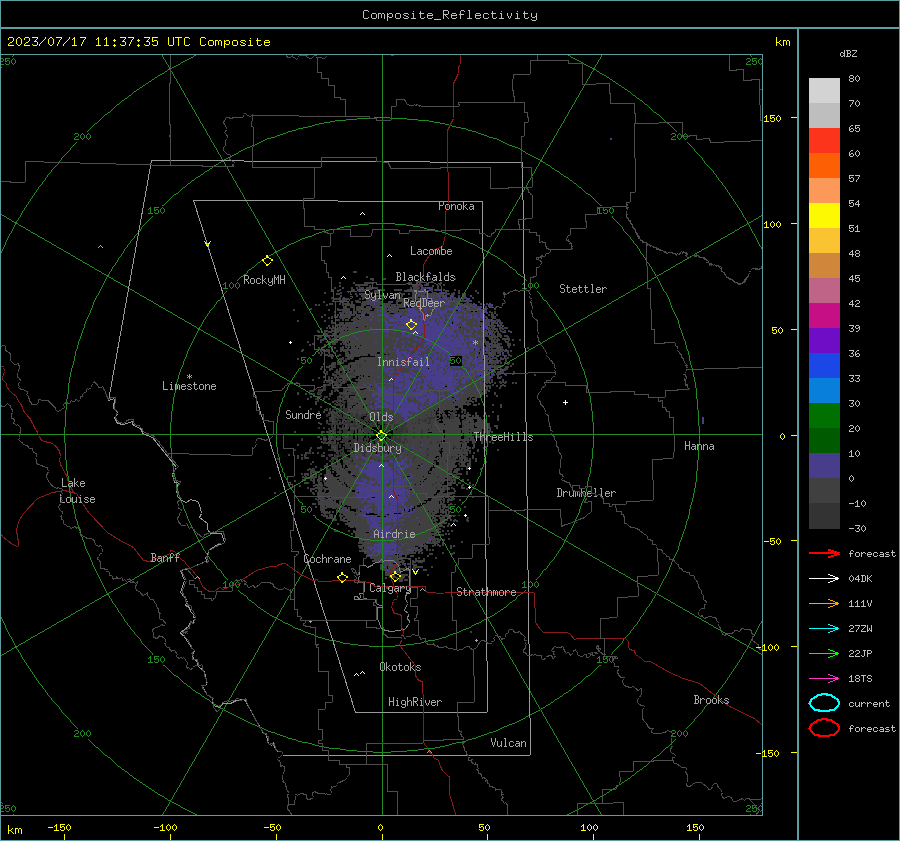Pick the bright green 30-20 dBZ color band

pyautogui.click(x=824, y=415)
